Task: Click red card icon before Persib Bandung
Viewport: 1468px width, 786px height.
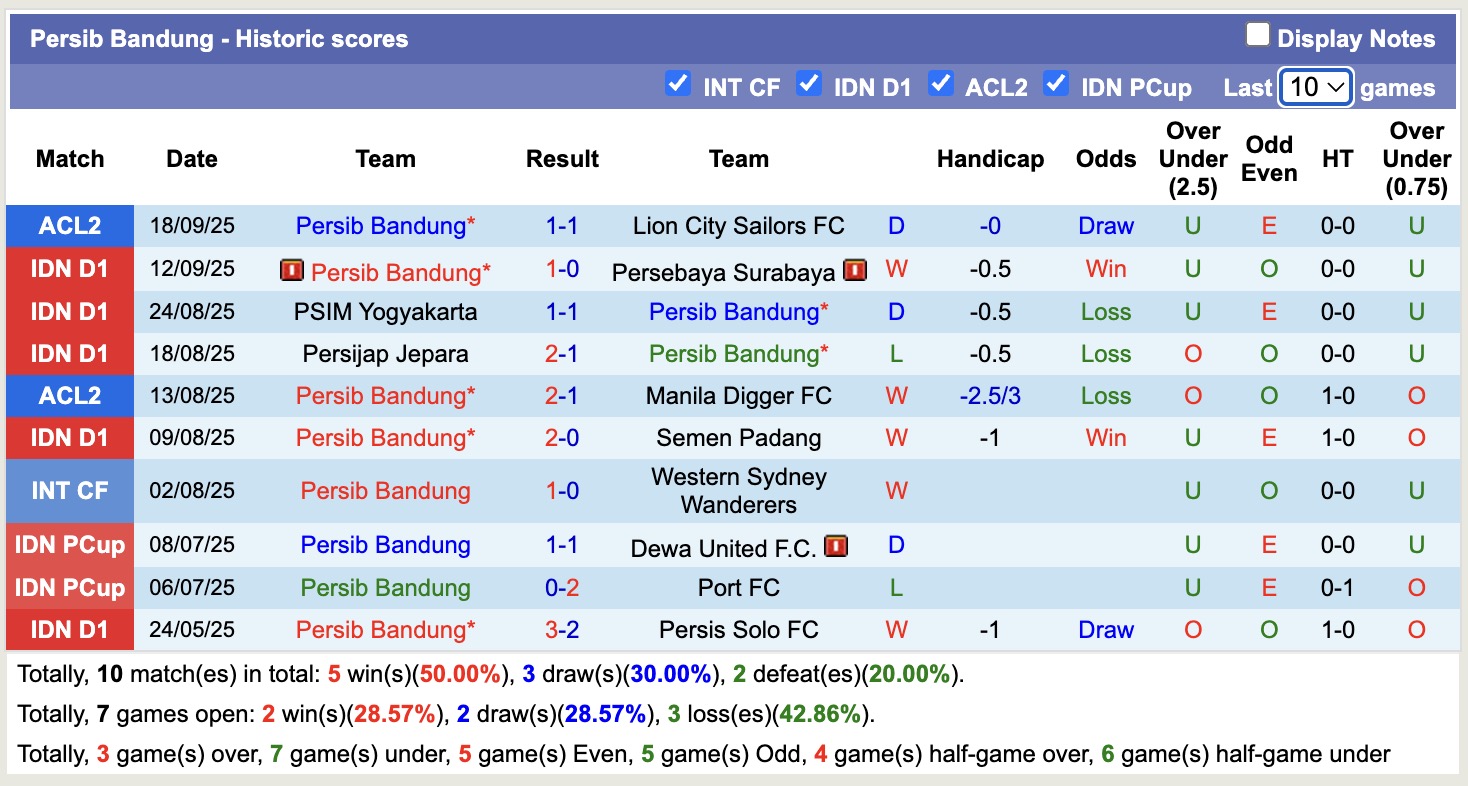Action: pos(292,270)
